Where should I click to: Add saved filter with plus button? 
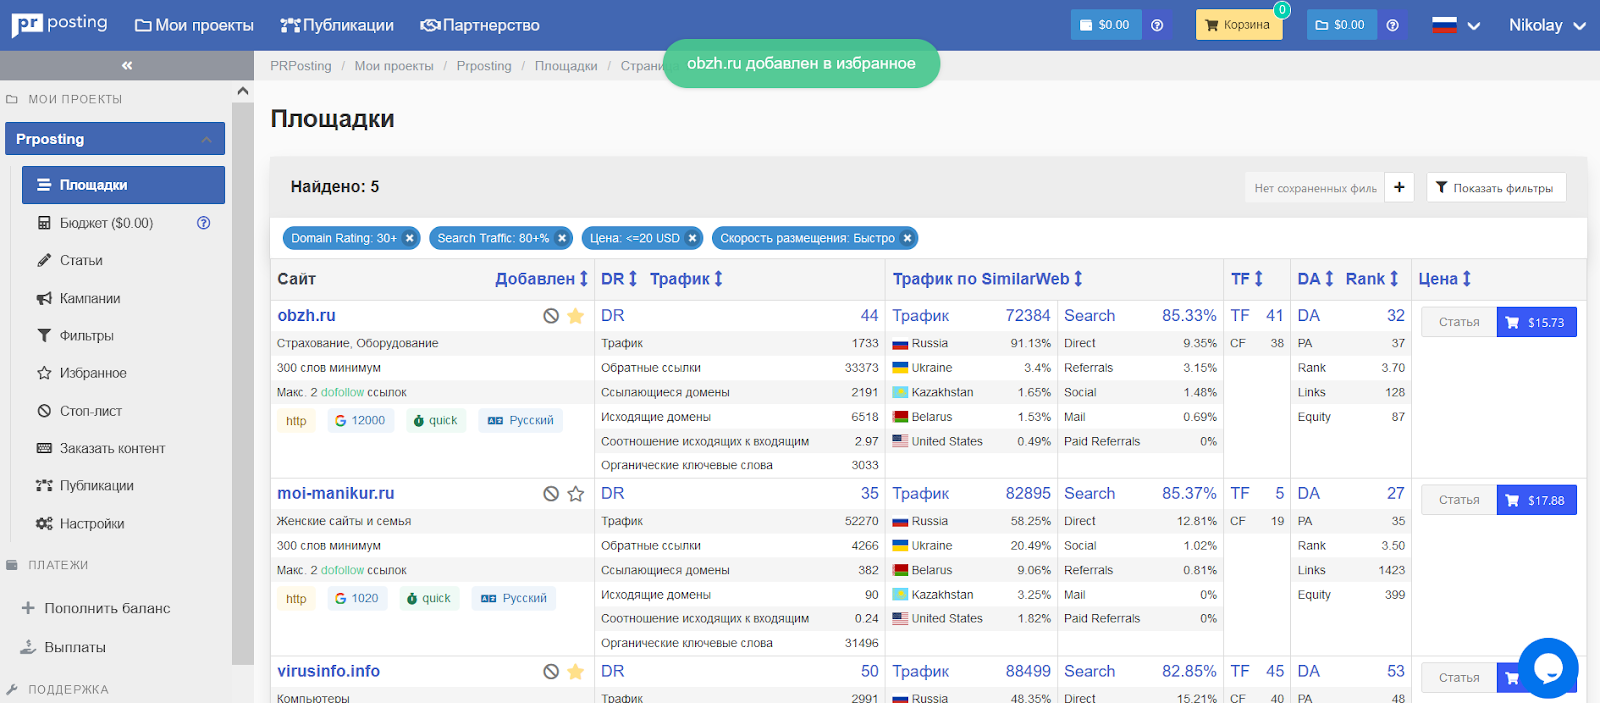[1399, 187]
